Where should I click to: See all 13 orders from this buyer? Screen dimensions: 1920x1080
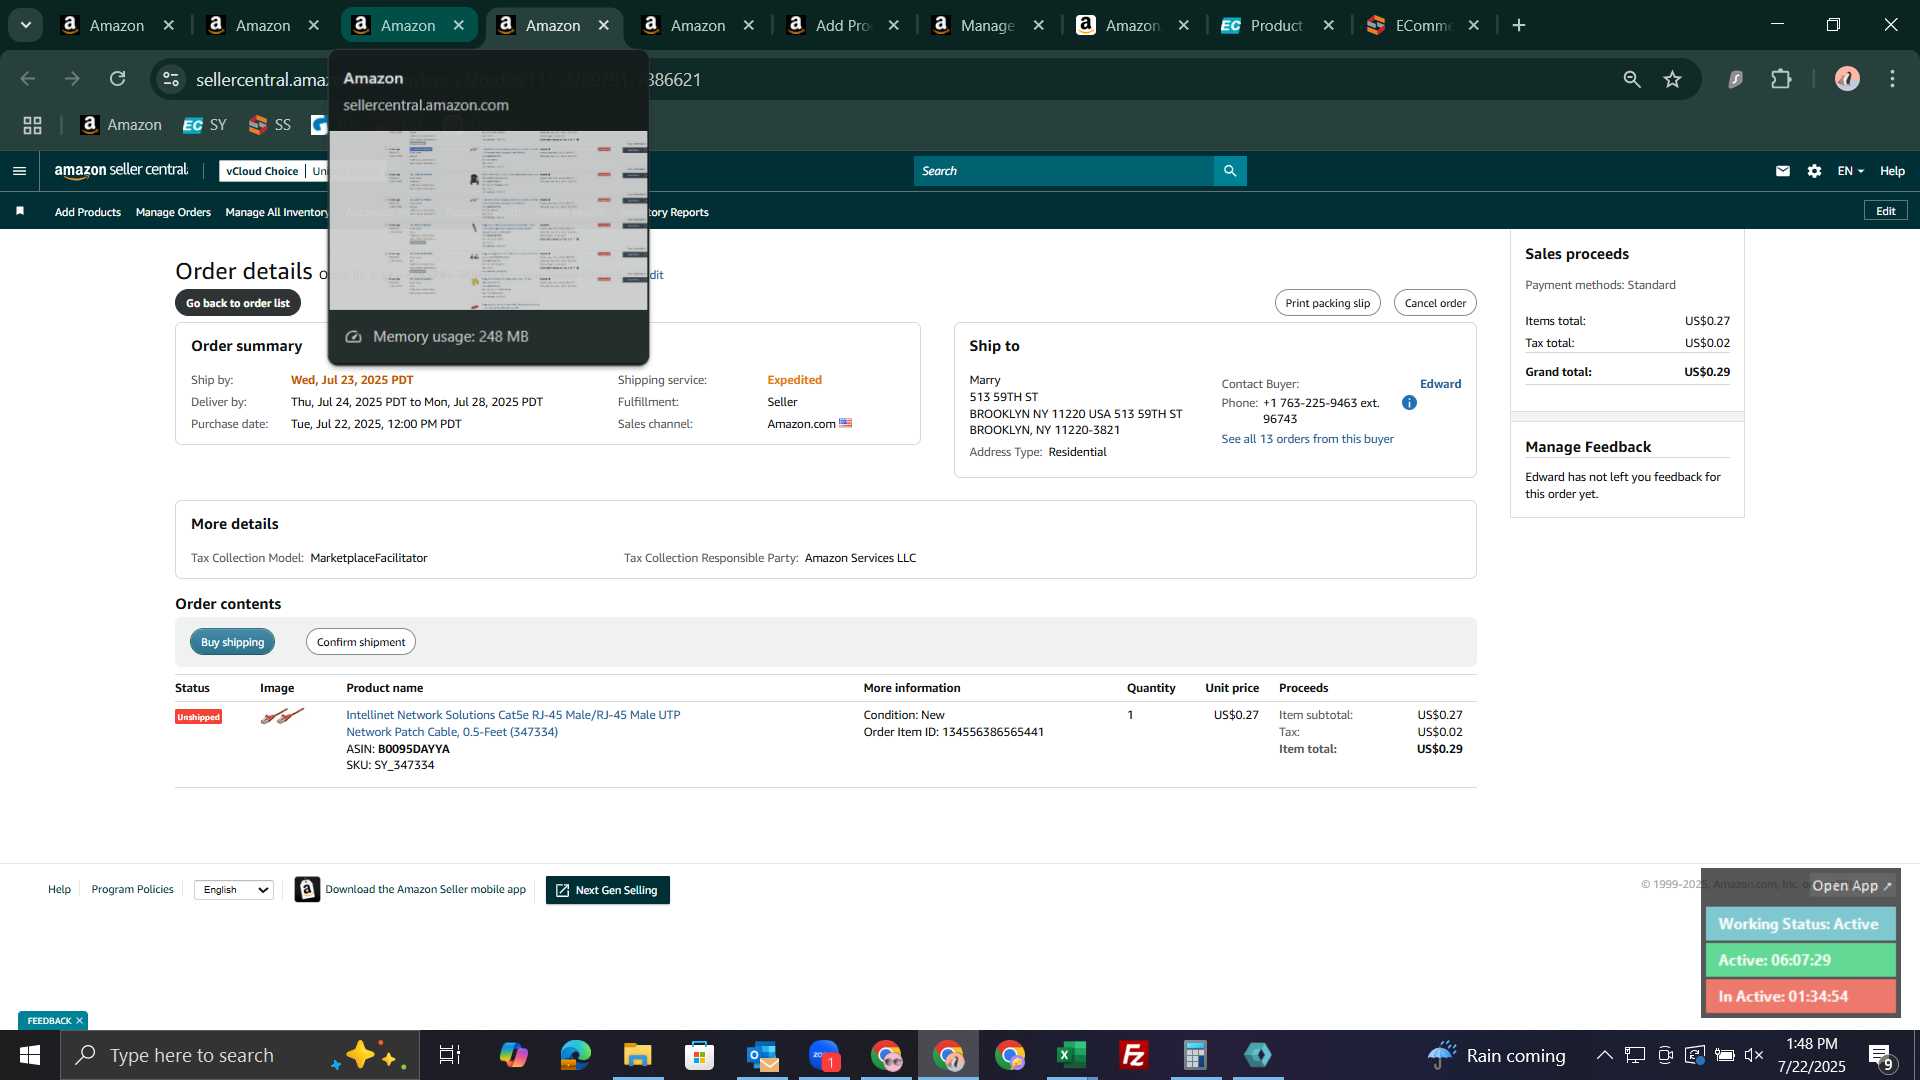[x=1307, y=439]
